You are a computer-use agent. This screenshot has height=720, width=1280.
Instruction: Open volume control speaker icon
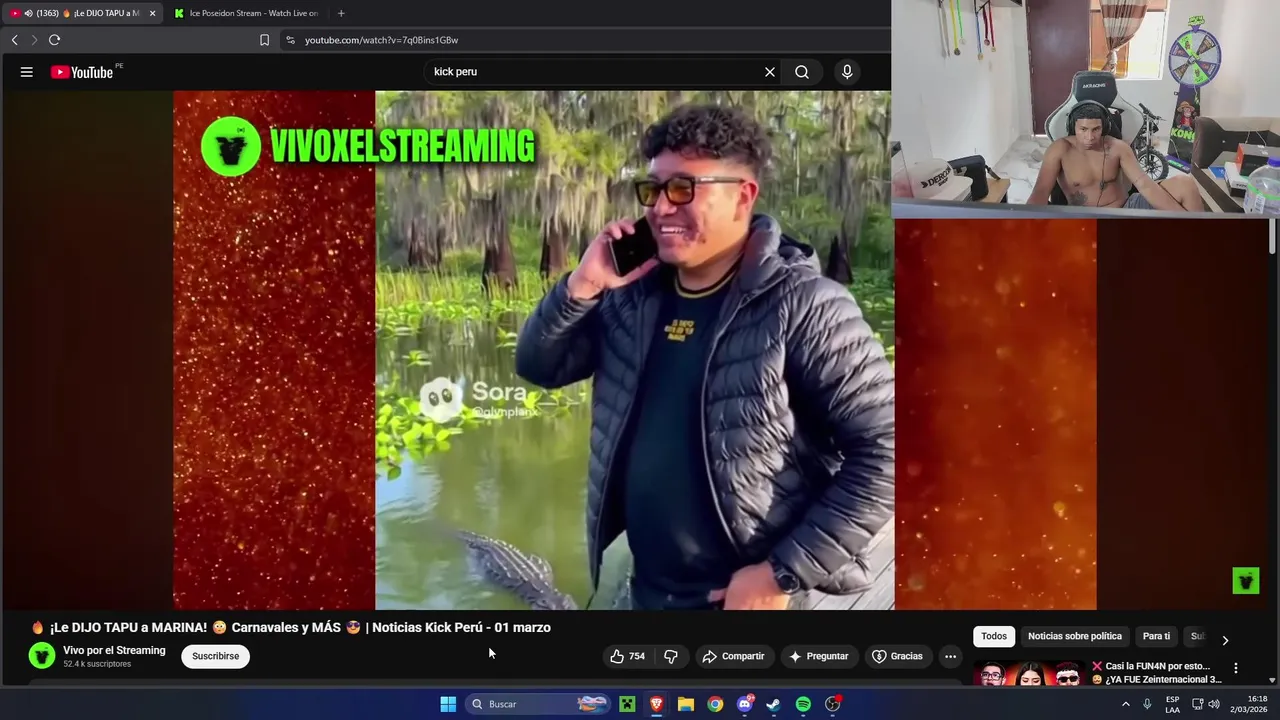[x=1214, y=704]
